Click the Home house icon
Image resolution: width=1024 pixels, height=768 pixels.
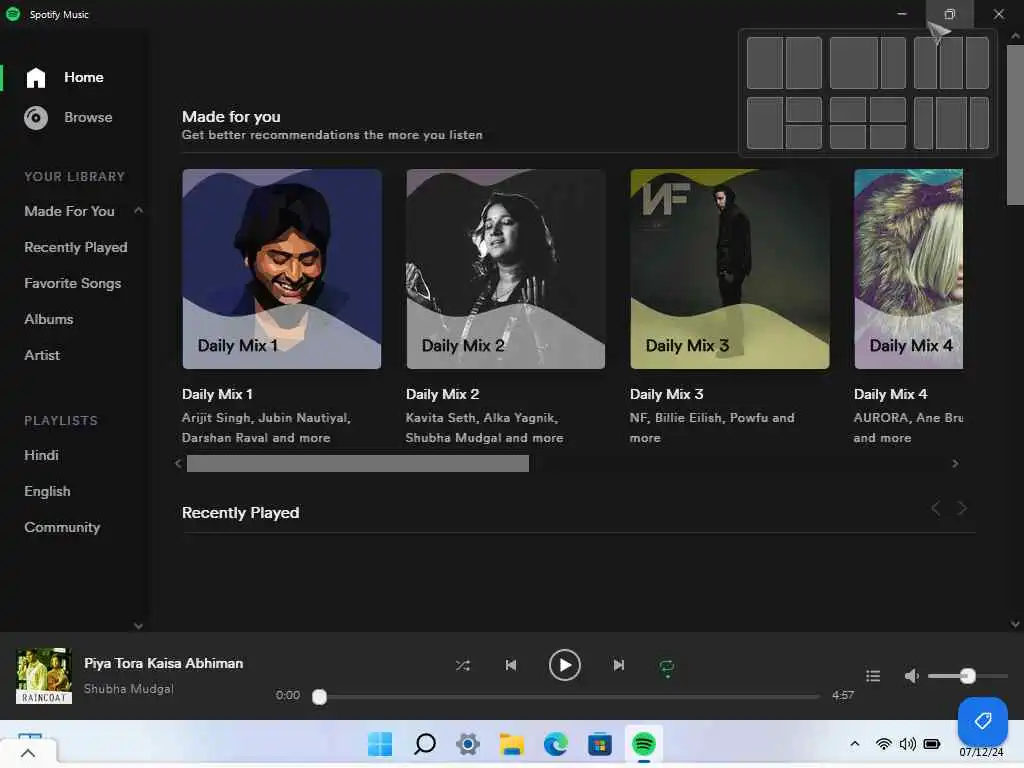point(36,78)
